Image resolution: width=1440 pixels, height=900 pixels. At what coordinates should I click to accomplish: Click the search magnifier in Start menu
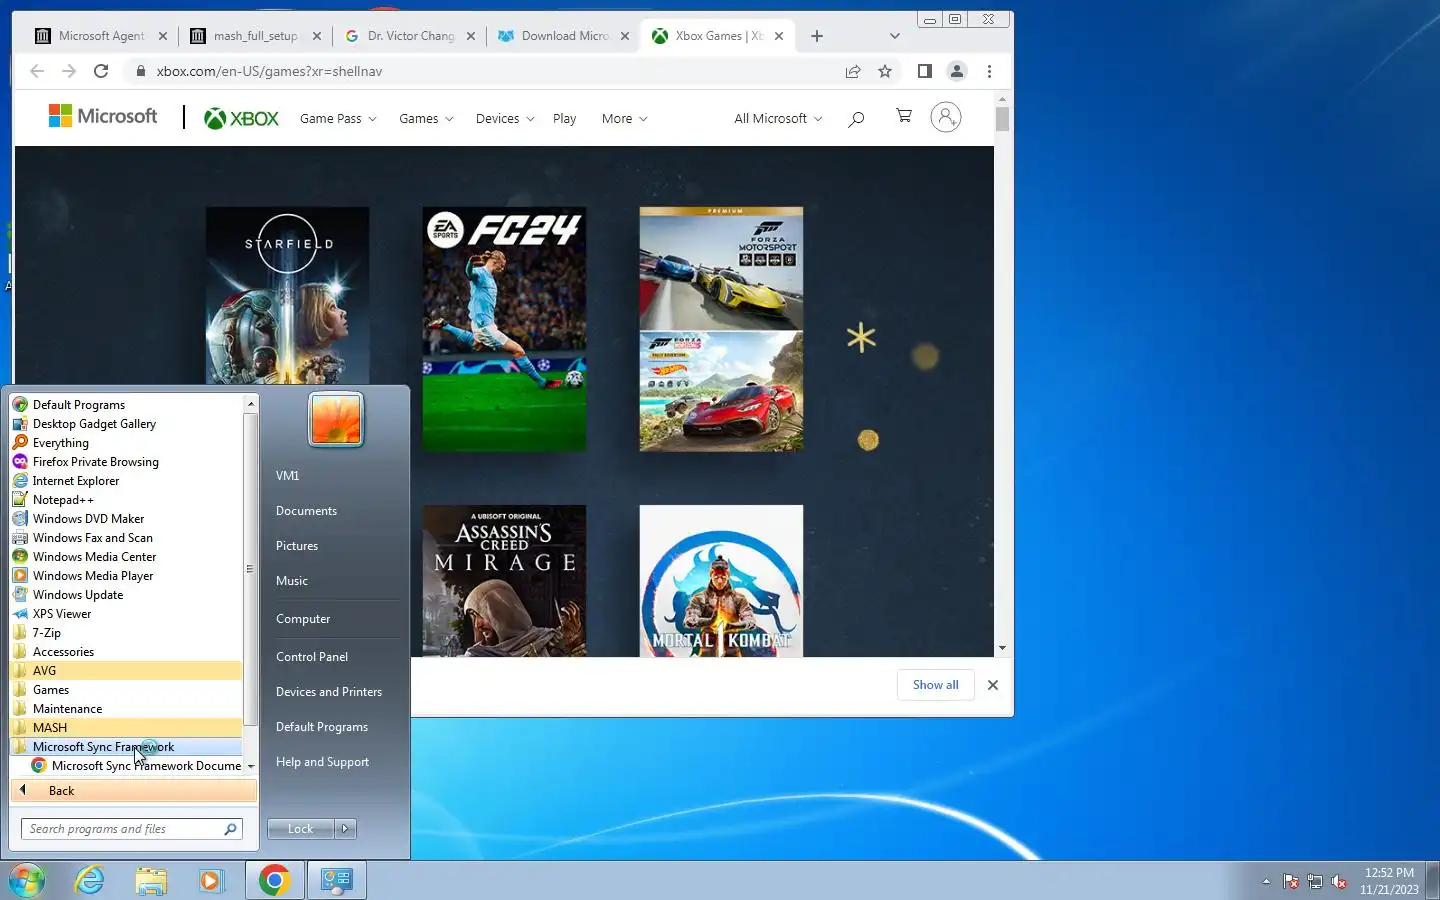[230, 829]
